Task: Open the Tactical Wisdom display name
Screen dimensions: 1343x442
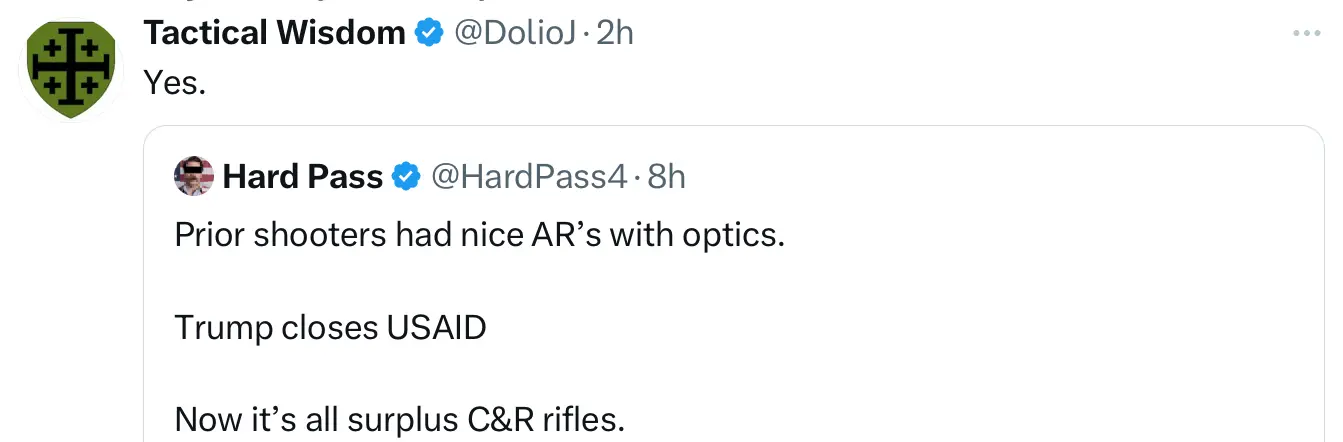Action: (274, 34)
